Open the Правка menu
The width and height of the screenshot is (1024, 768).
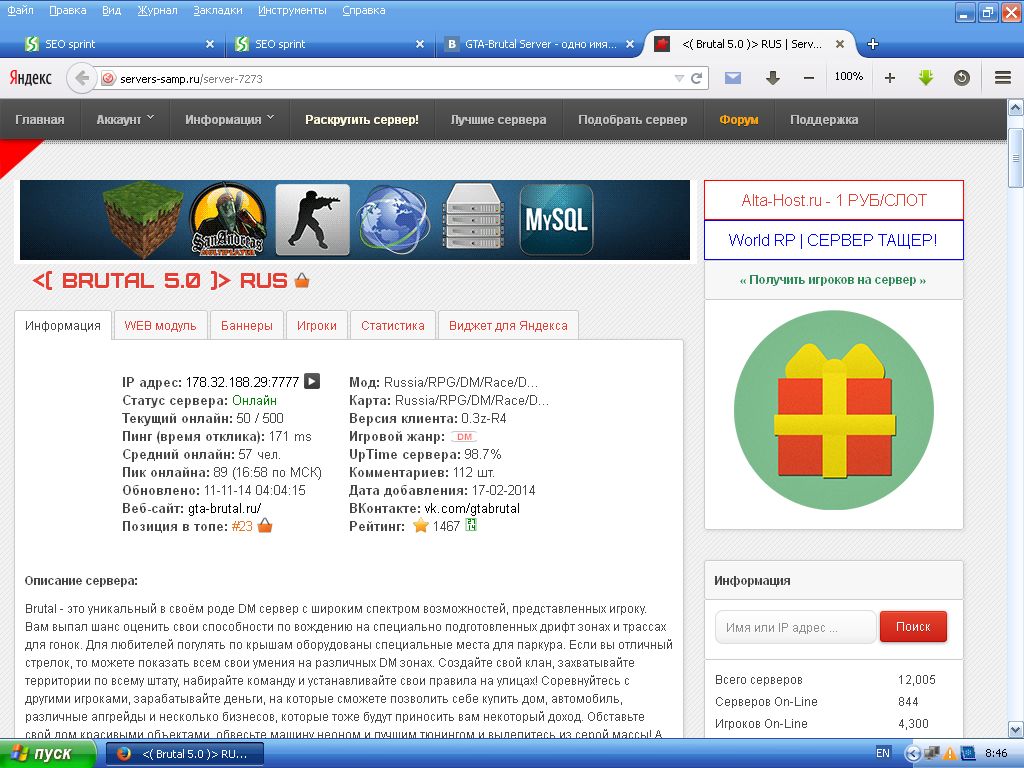point(67,10)
